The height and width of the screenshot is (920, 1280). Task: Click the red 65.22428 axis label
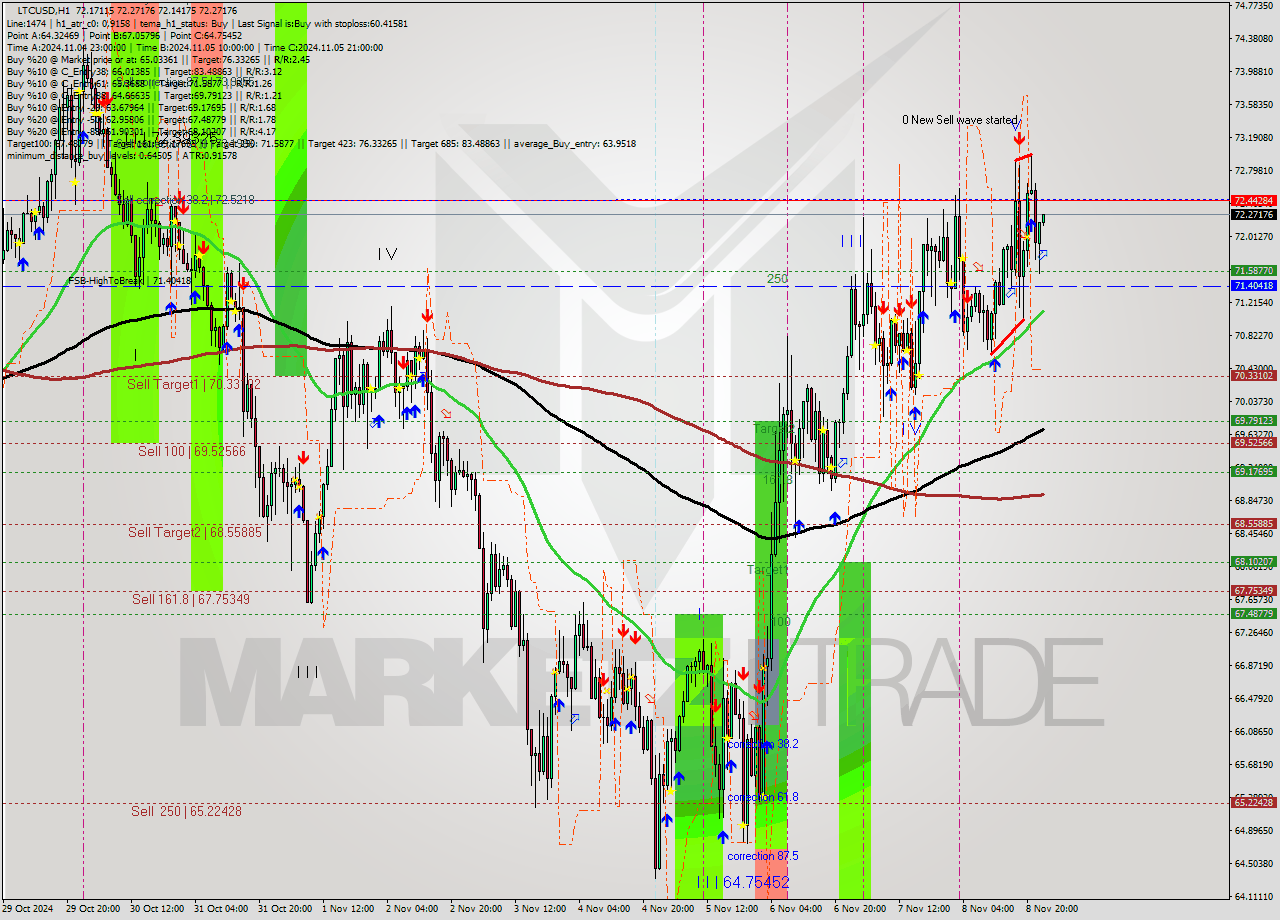click(x=1253, y=803)
